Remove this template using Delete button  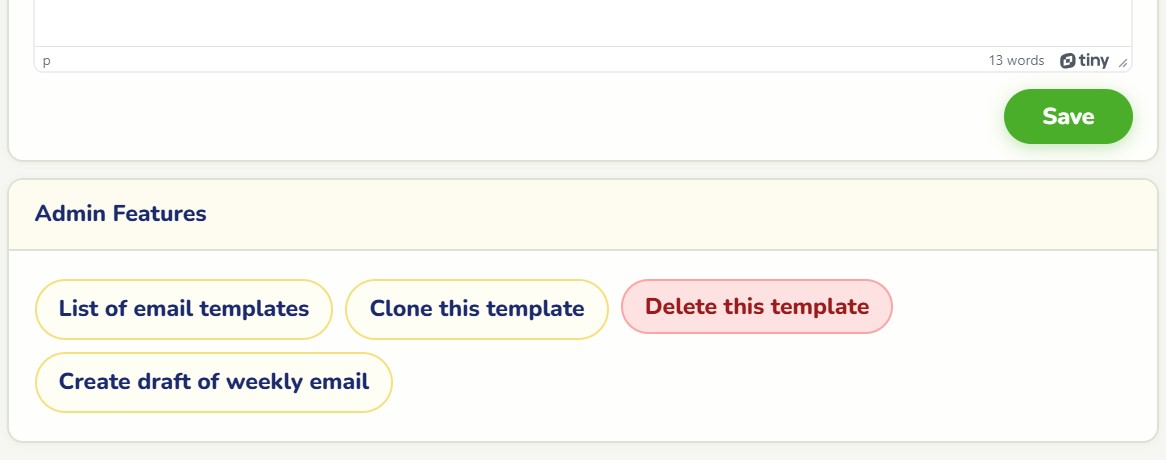(756, 306)
